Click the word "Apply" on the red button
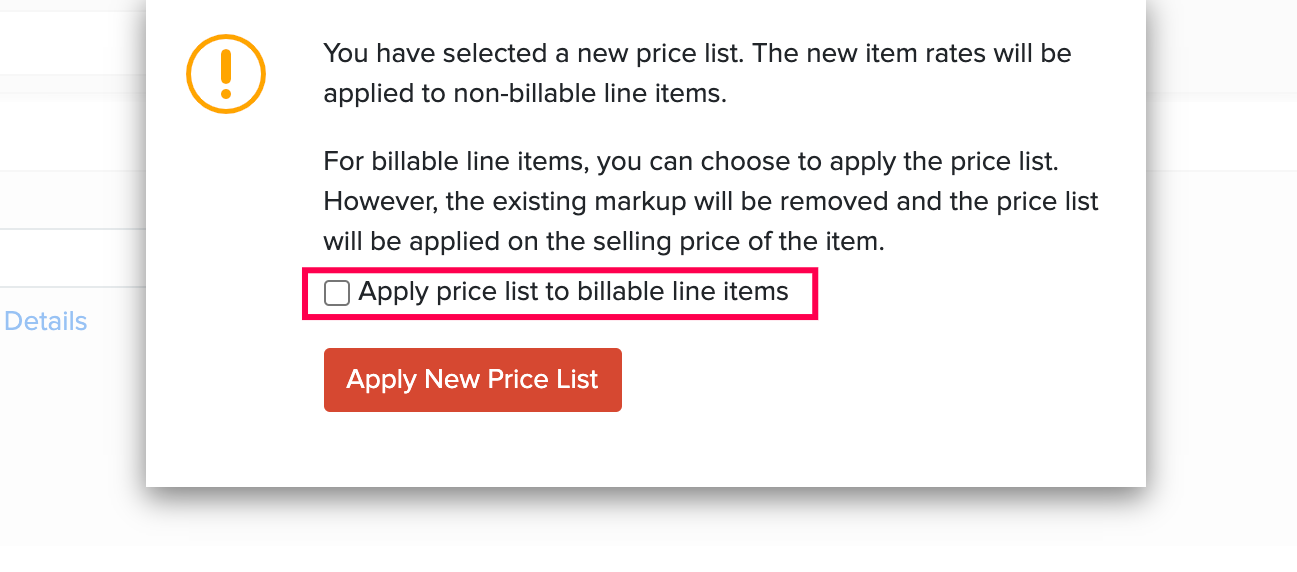1297x572 pixels. pyautogui.click(x=381, y=380)
